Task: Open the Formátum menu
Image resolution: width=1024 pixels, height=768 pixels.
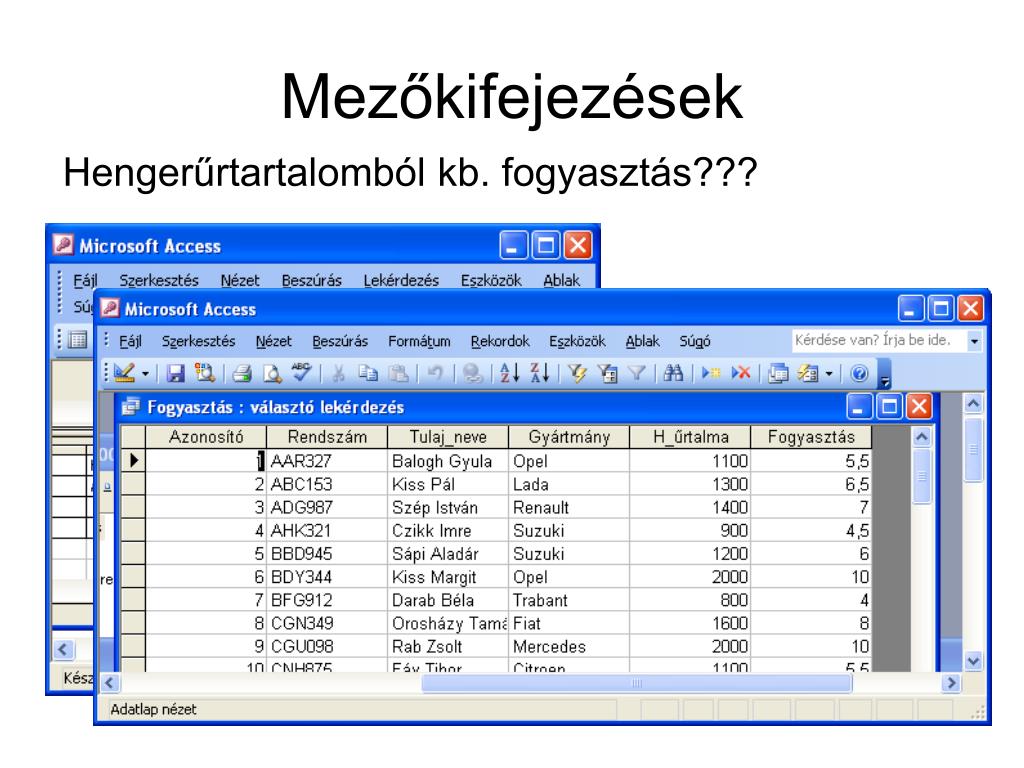Action: [419, 341]
